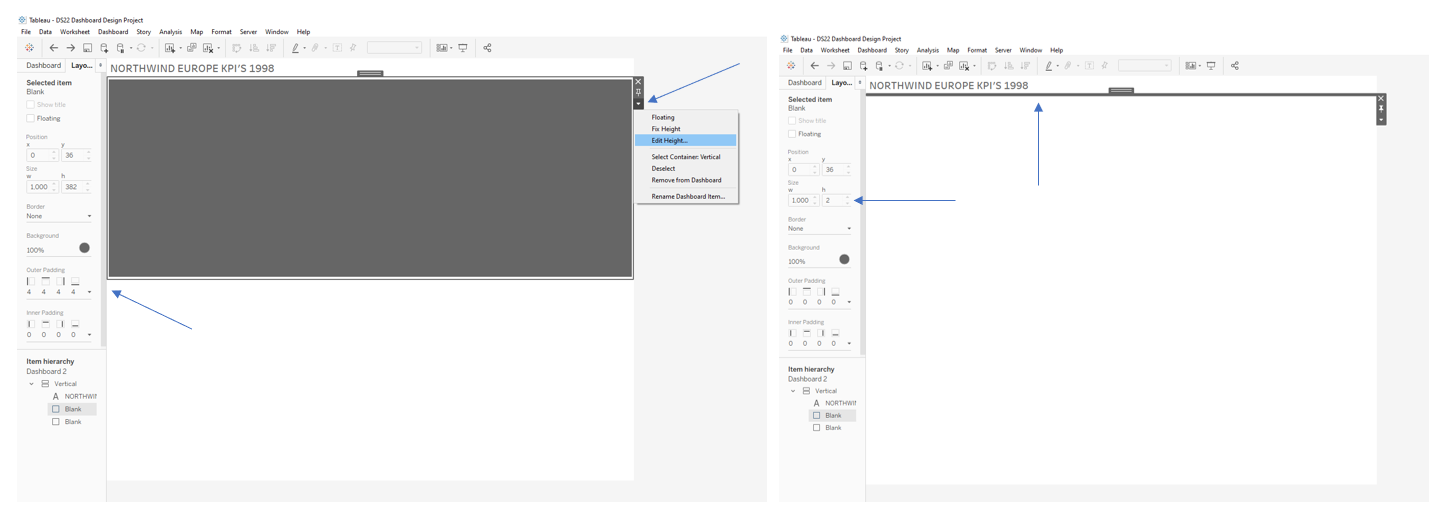Click Add Data Source icon in left toolbar
The height and width of the screenshot is (505, 1429).
point(104,48)
